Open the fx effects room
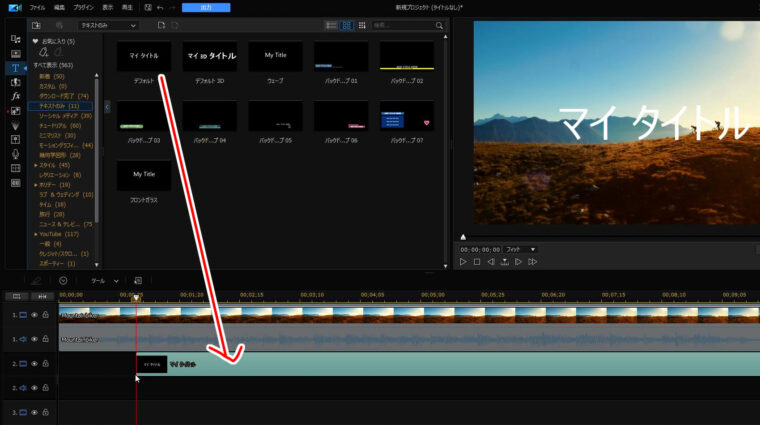The image size is (760, 425). (15, 96)
